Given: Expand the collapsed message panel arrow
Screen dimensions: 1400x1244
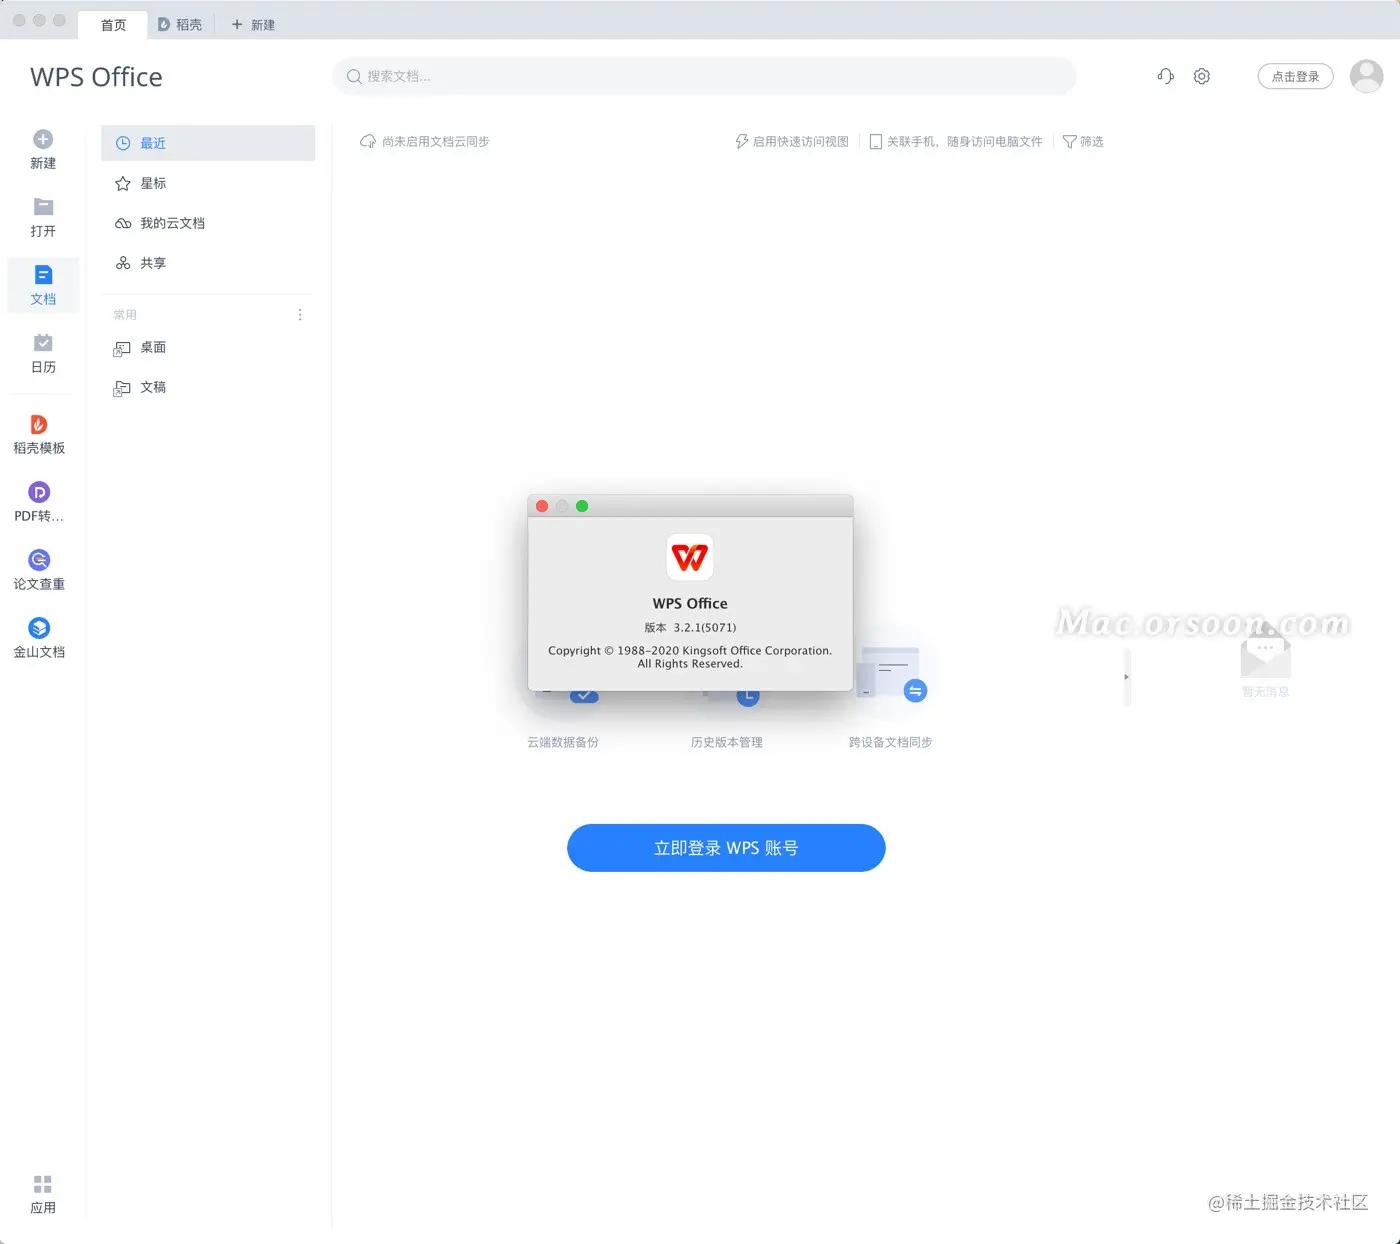Looking at the screenshot, I should tap(1126, 677).
